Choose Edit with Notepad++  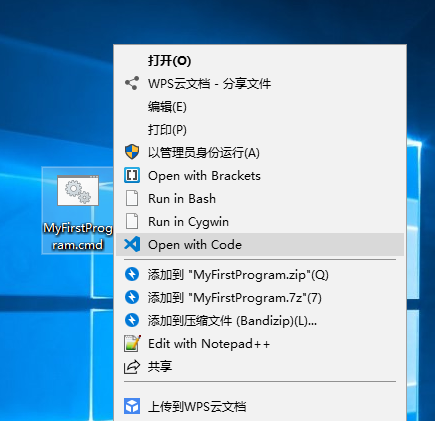pos(260,344)
